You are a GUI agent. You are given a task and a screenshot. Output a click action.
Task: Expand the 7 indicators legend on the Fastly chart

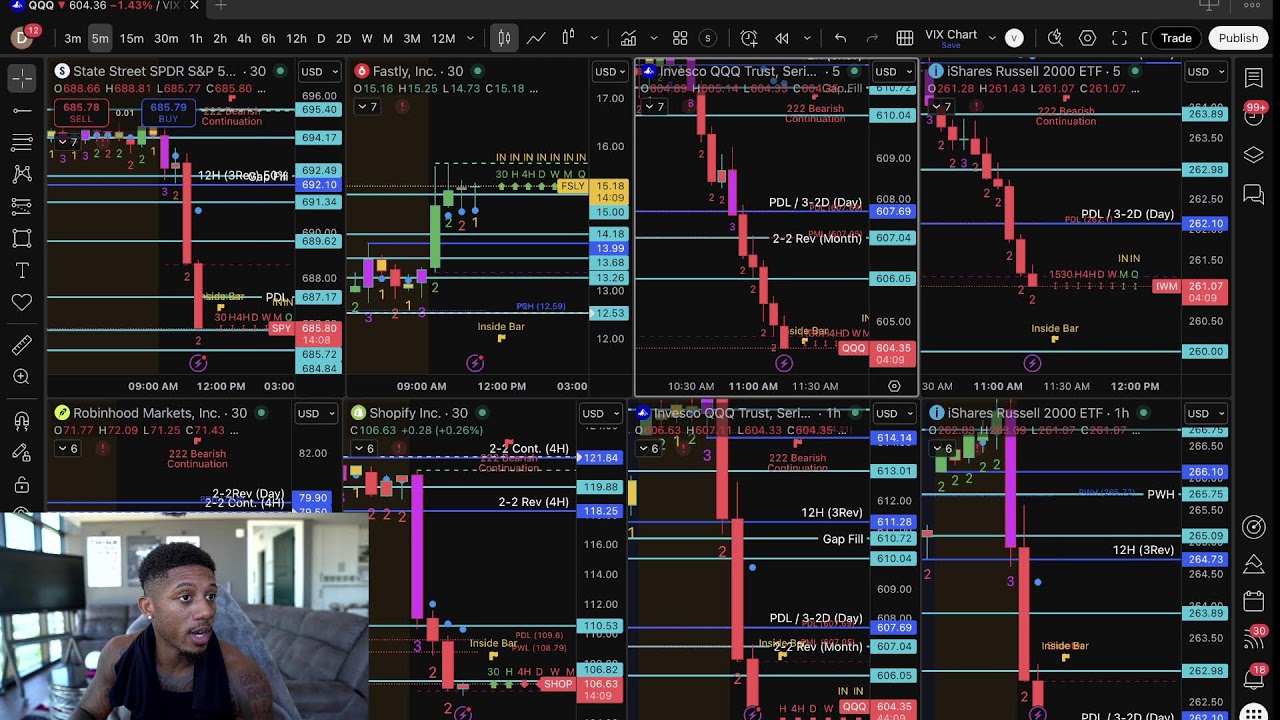coord(367,107)
